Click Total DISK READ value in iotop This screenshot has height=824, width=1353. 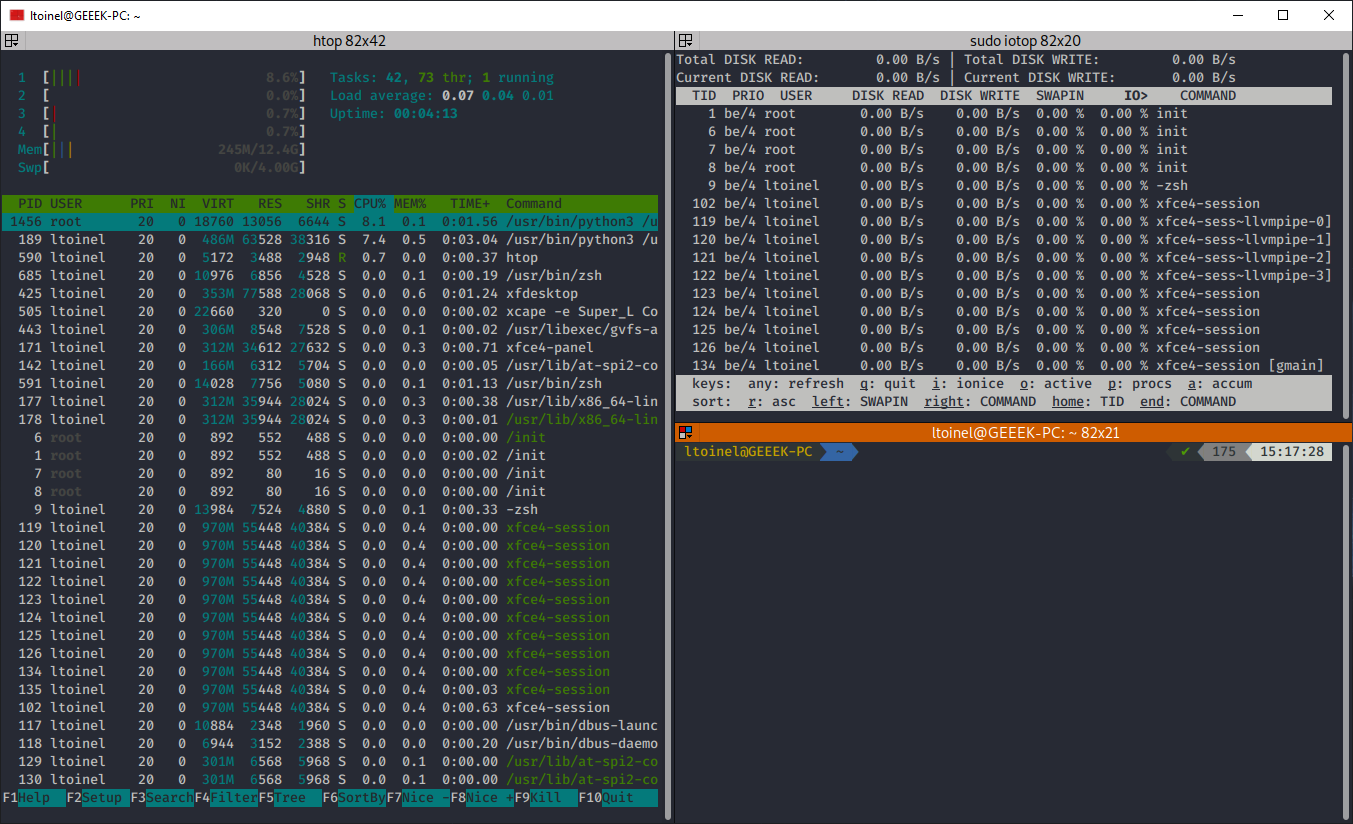click(908, 59)
